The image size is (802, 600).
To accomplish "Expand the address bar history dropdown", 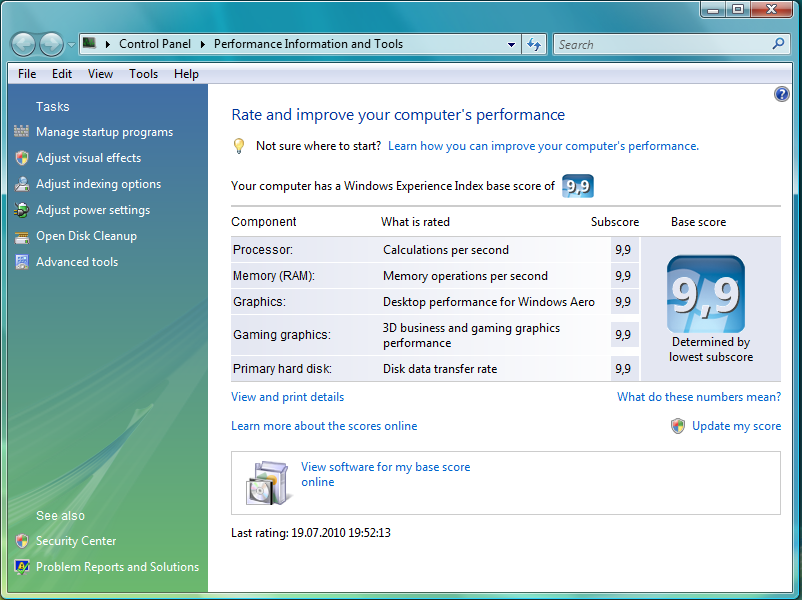I will 511,45.
